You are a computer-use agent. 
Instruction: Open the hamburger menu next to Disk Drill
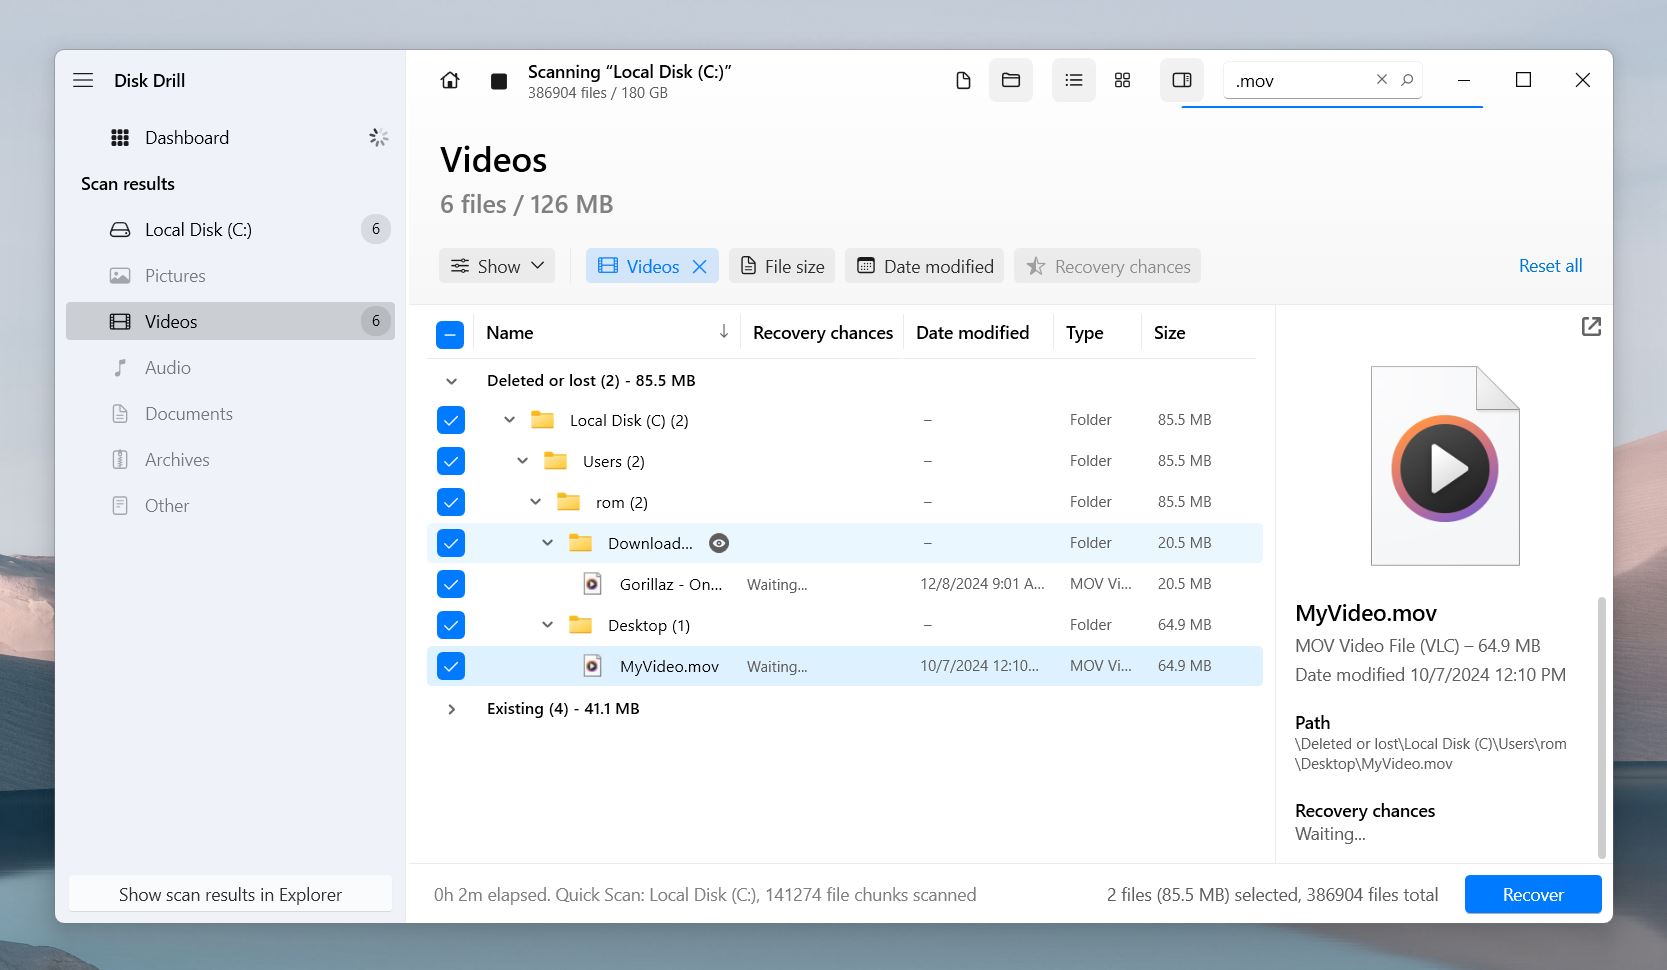coord(83,80)
